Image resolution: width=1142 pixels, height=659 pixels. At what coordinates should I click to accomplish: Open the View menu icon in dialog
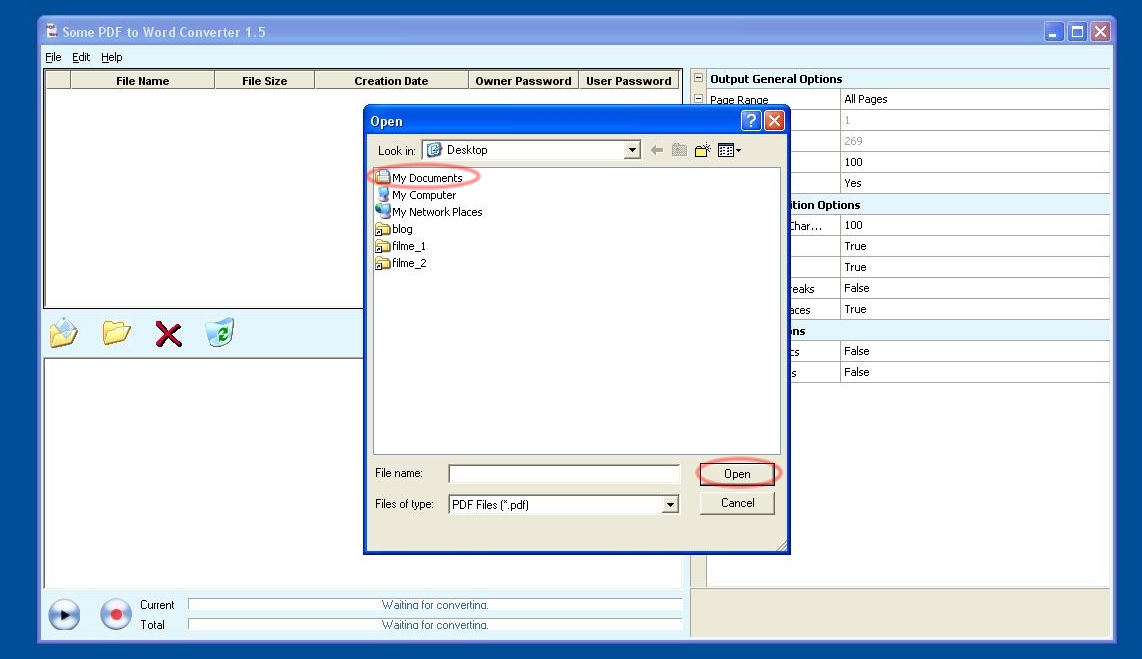point(729,150)
